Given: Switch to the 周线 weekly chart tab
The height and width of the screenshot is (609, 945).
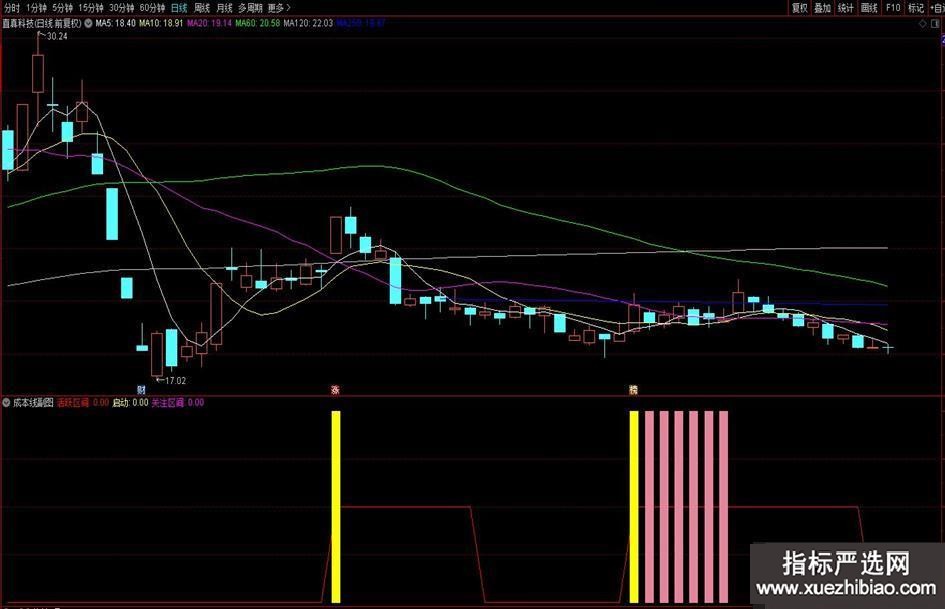Looking at the screenshot, I should tap(202, 8).
